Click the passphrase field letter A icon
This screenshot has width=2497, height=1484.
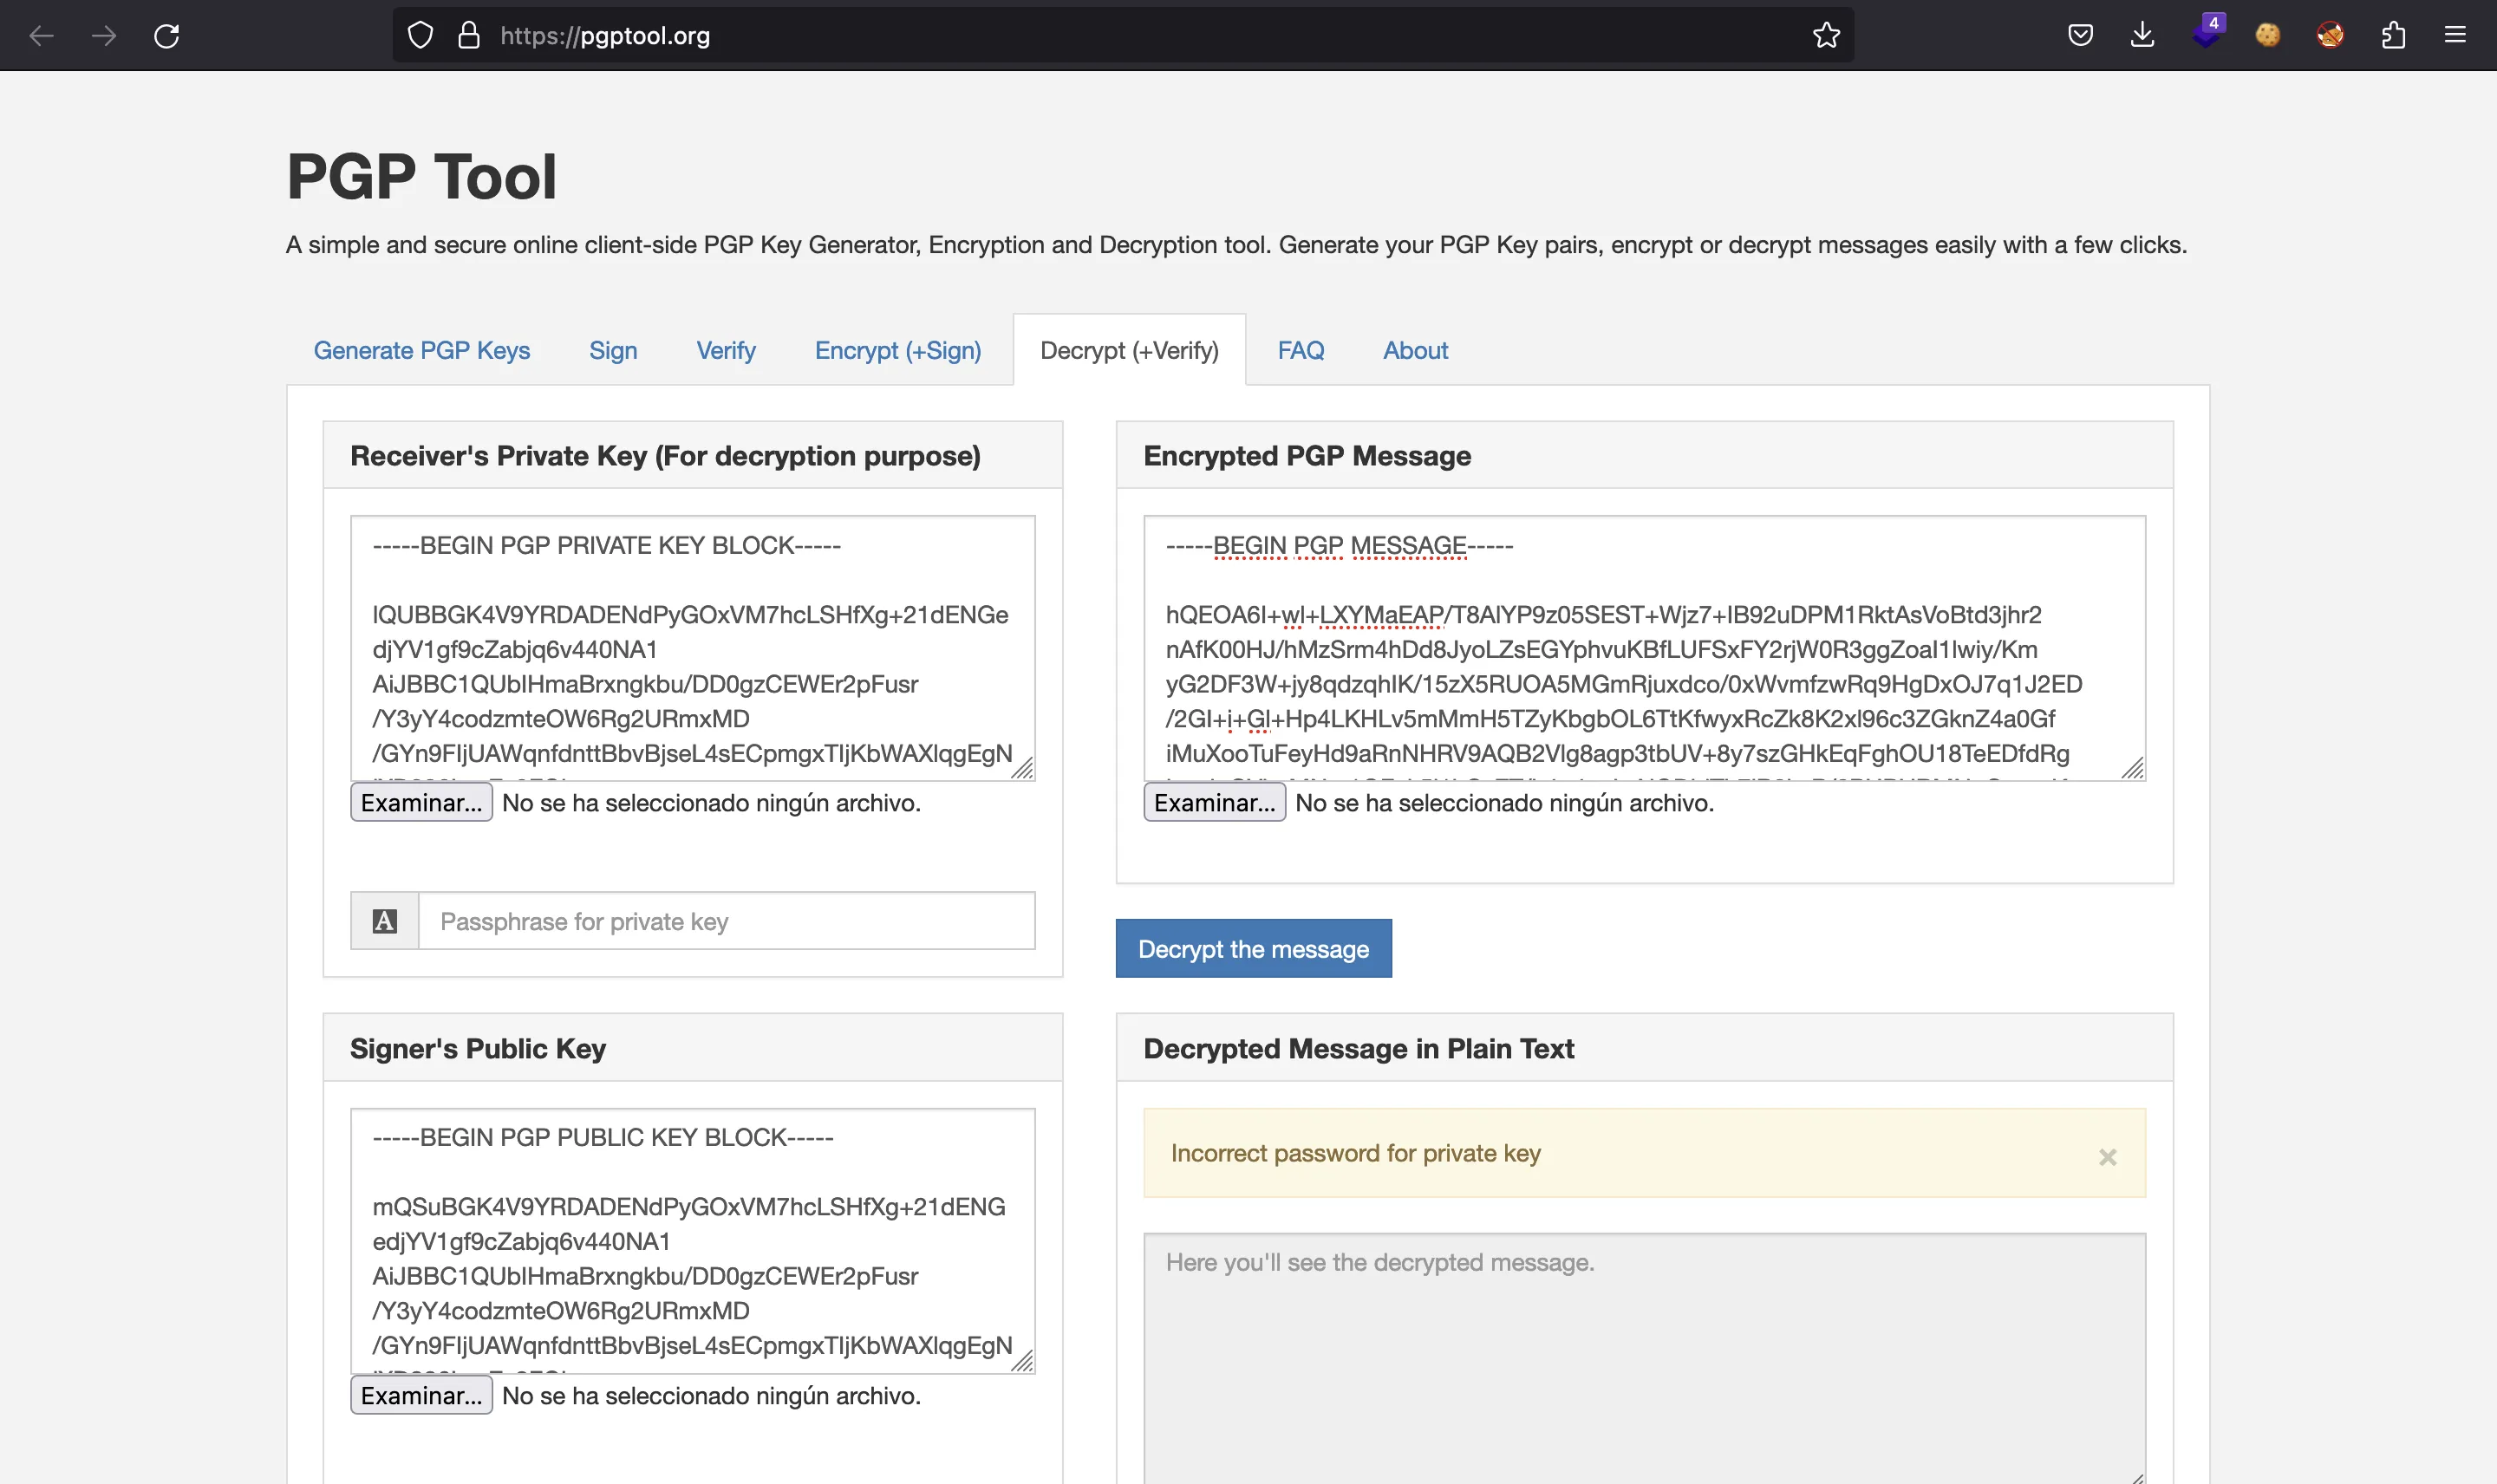385,921
